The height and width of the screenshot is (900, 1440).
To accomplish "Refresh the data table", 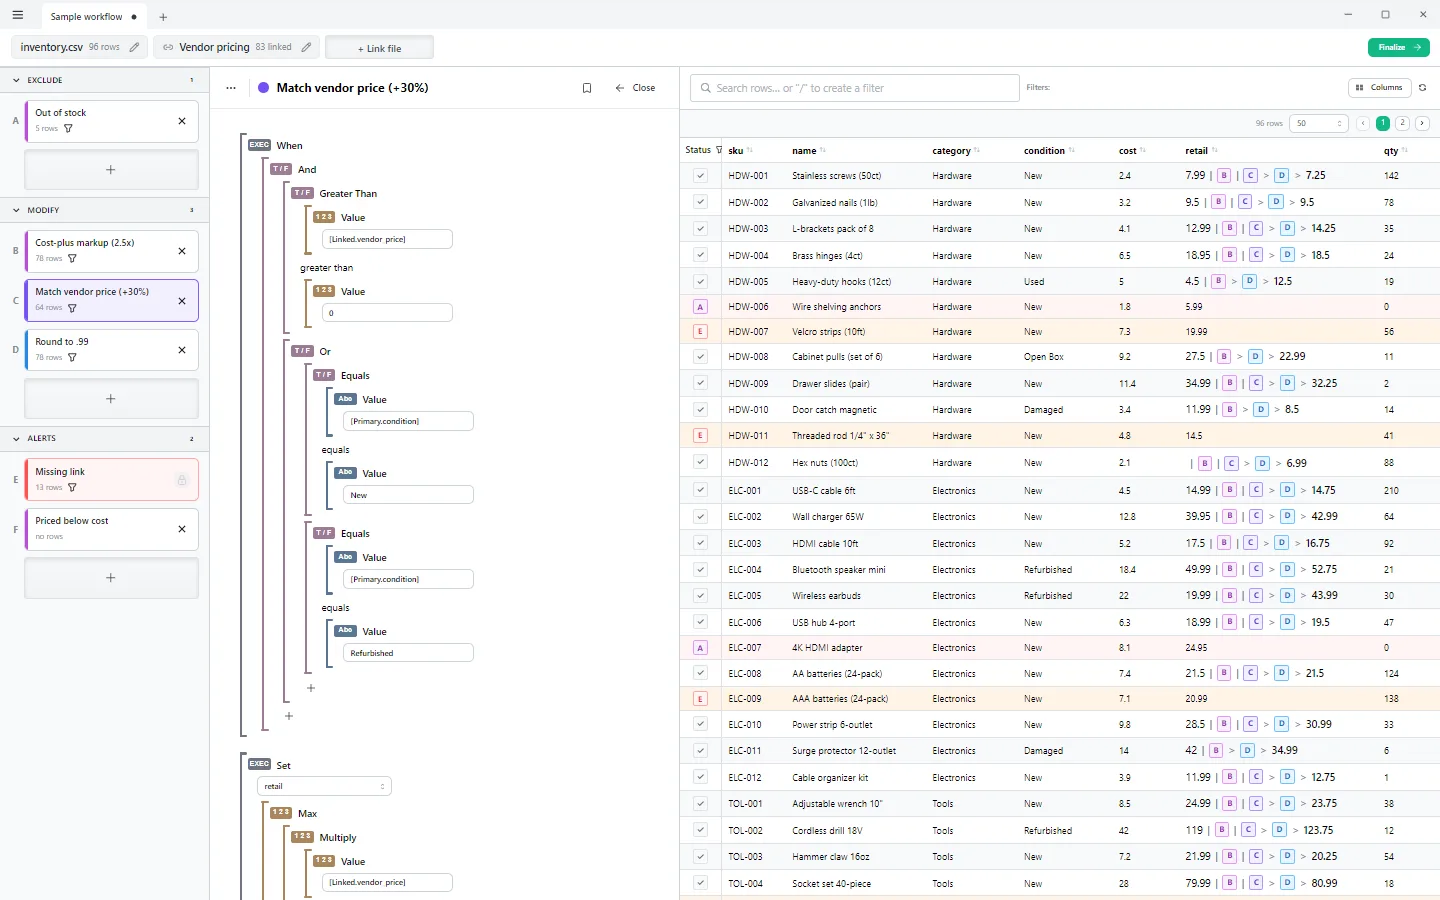I will (x=1422, y=88).
